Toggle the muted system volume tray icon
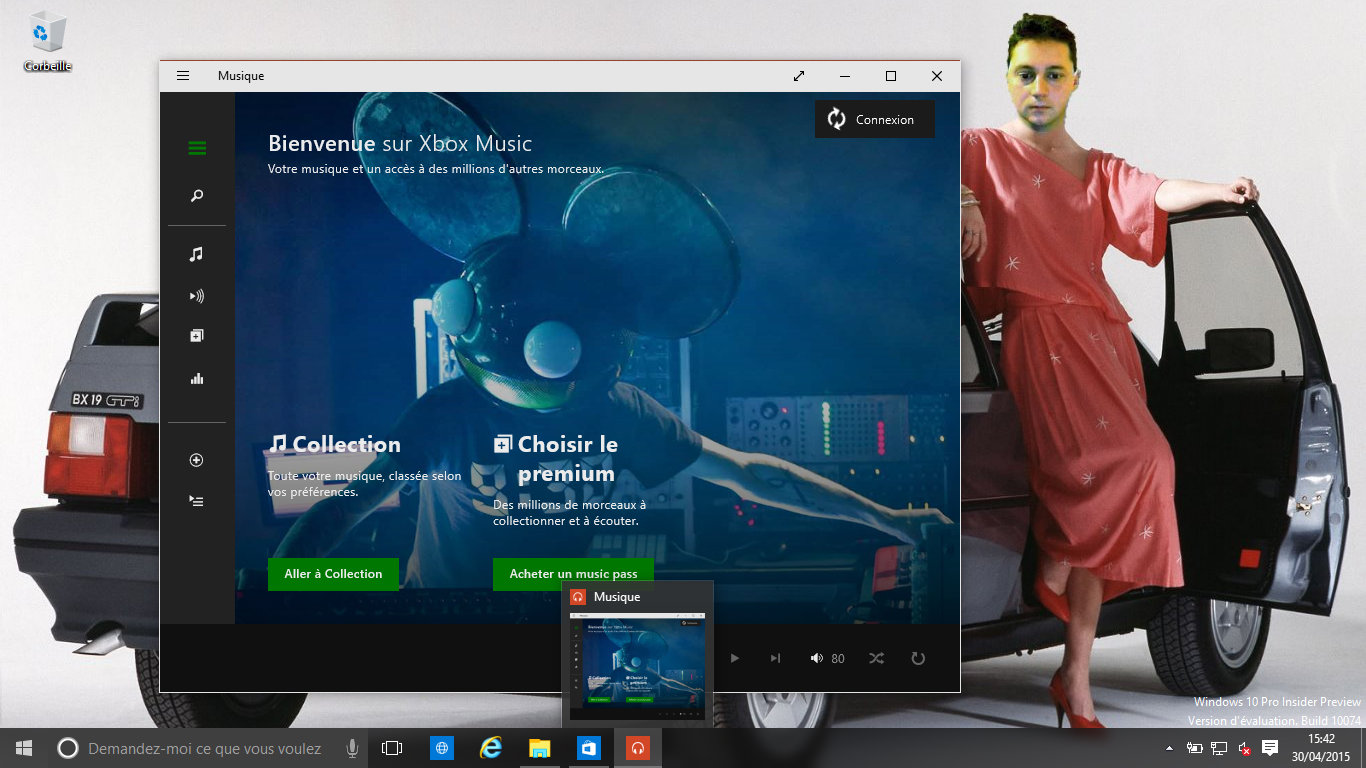Viewport: 1366px width, 768px height. point(1245,748)
